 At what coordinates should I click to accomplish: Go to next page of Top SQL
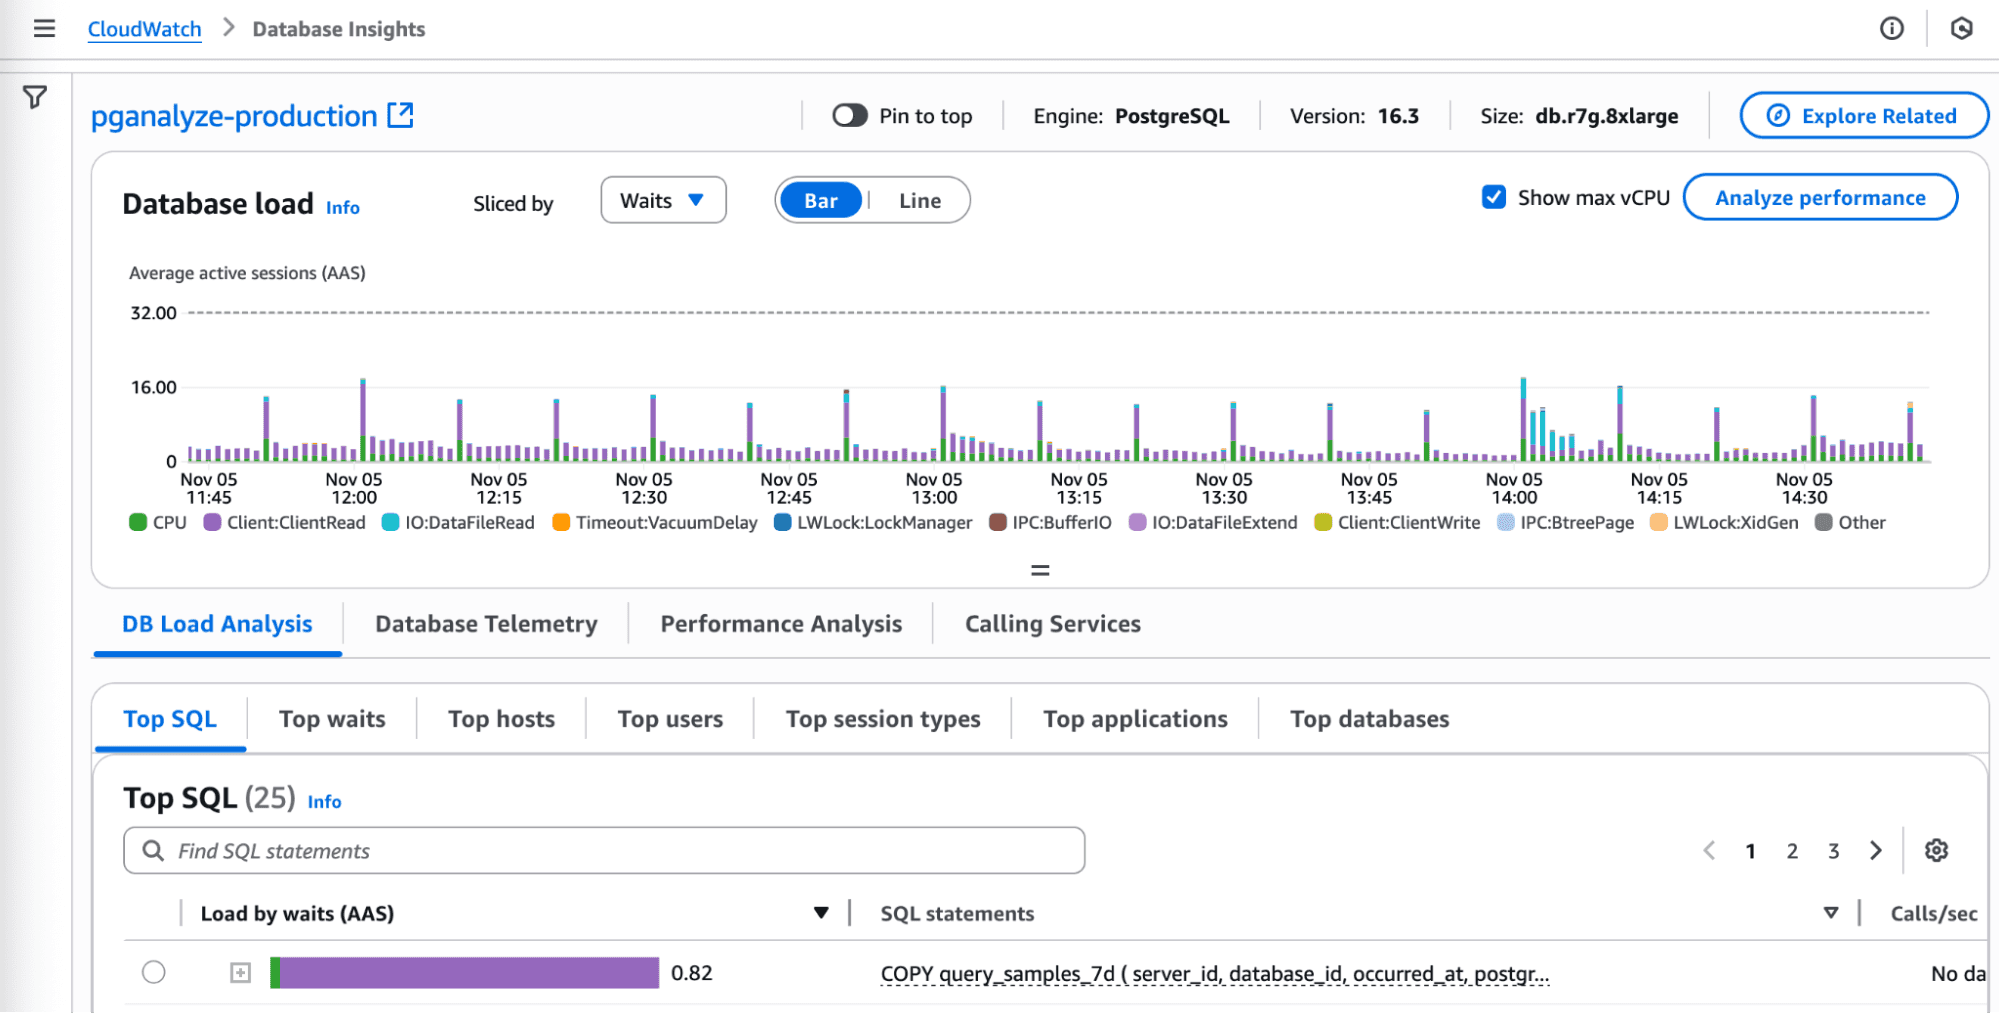(x=1875, y=851)
